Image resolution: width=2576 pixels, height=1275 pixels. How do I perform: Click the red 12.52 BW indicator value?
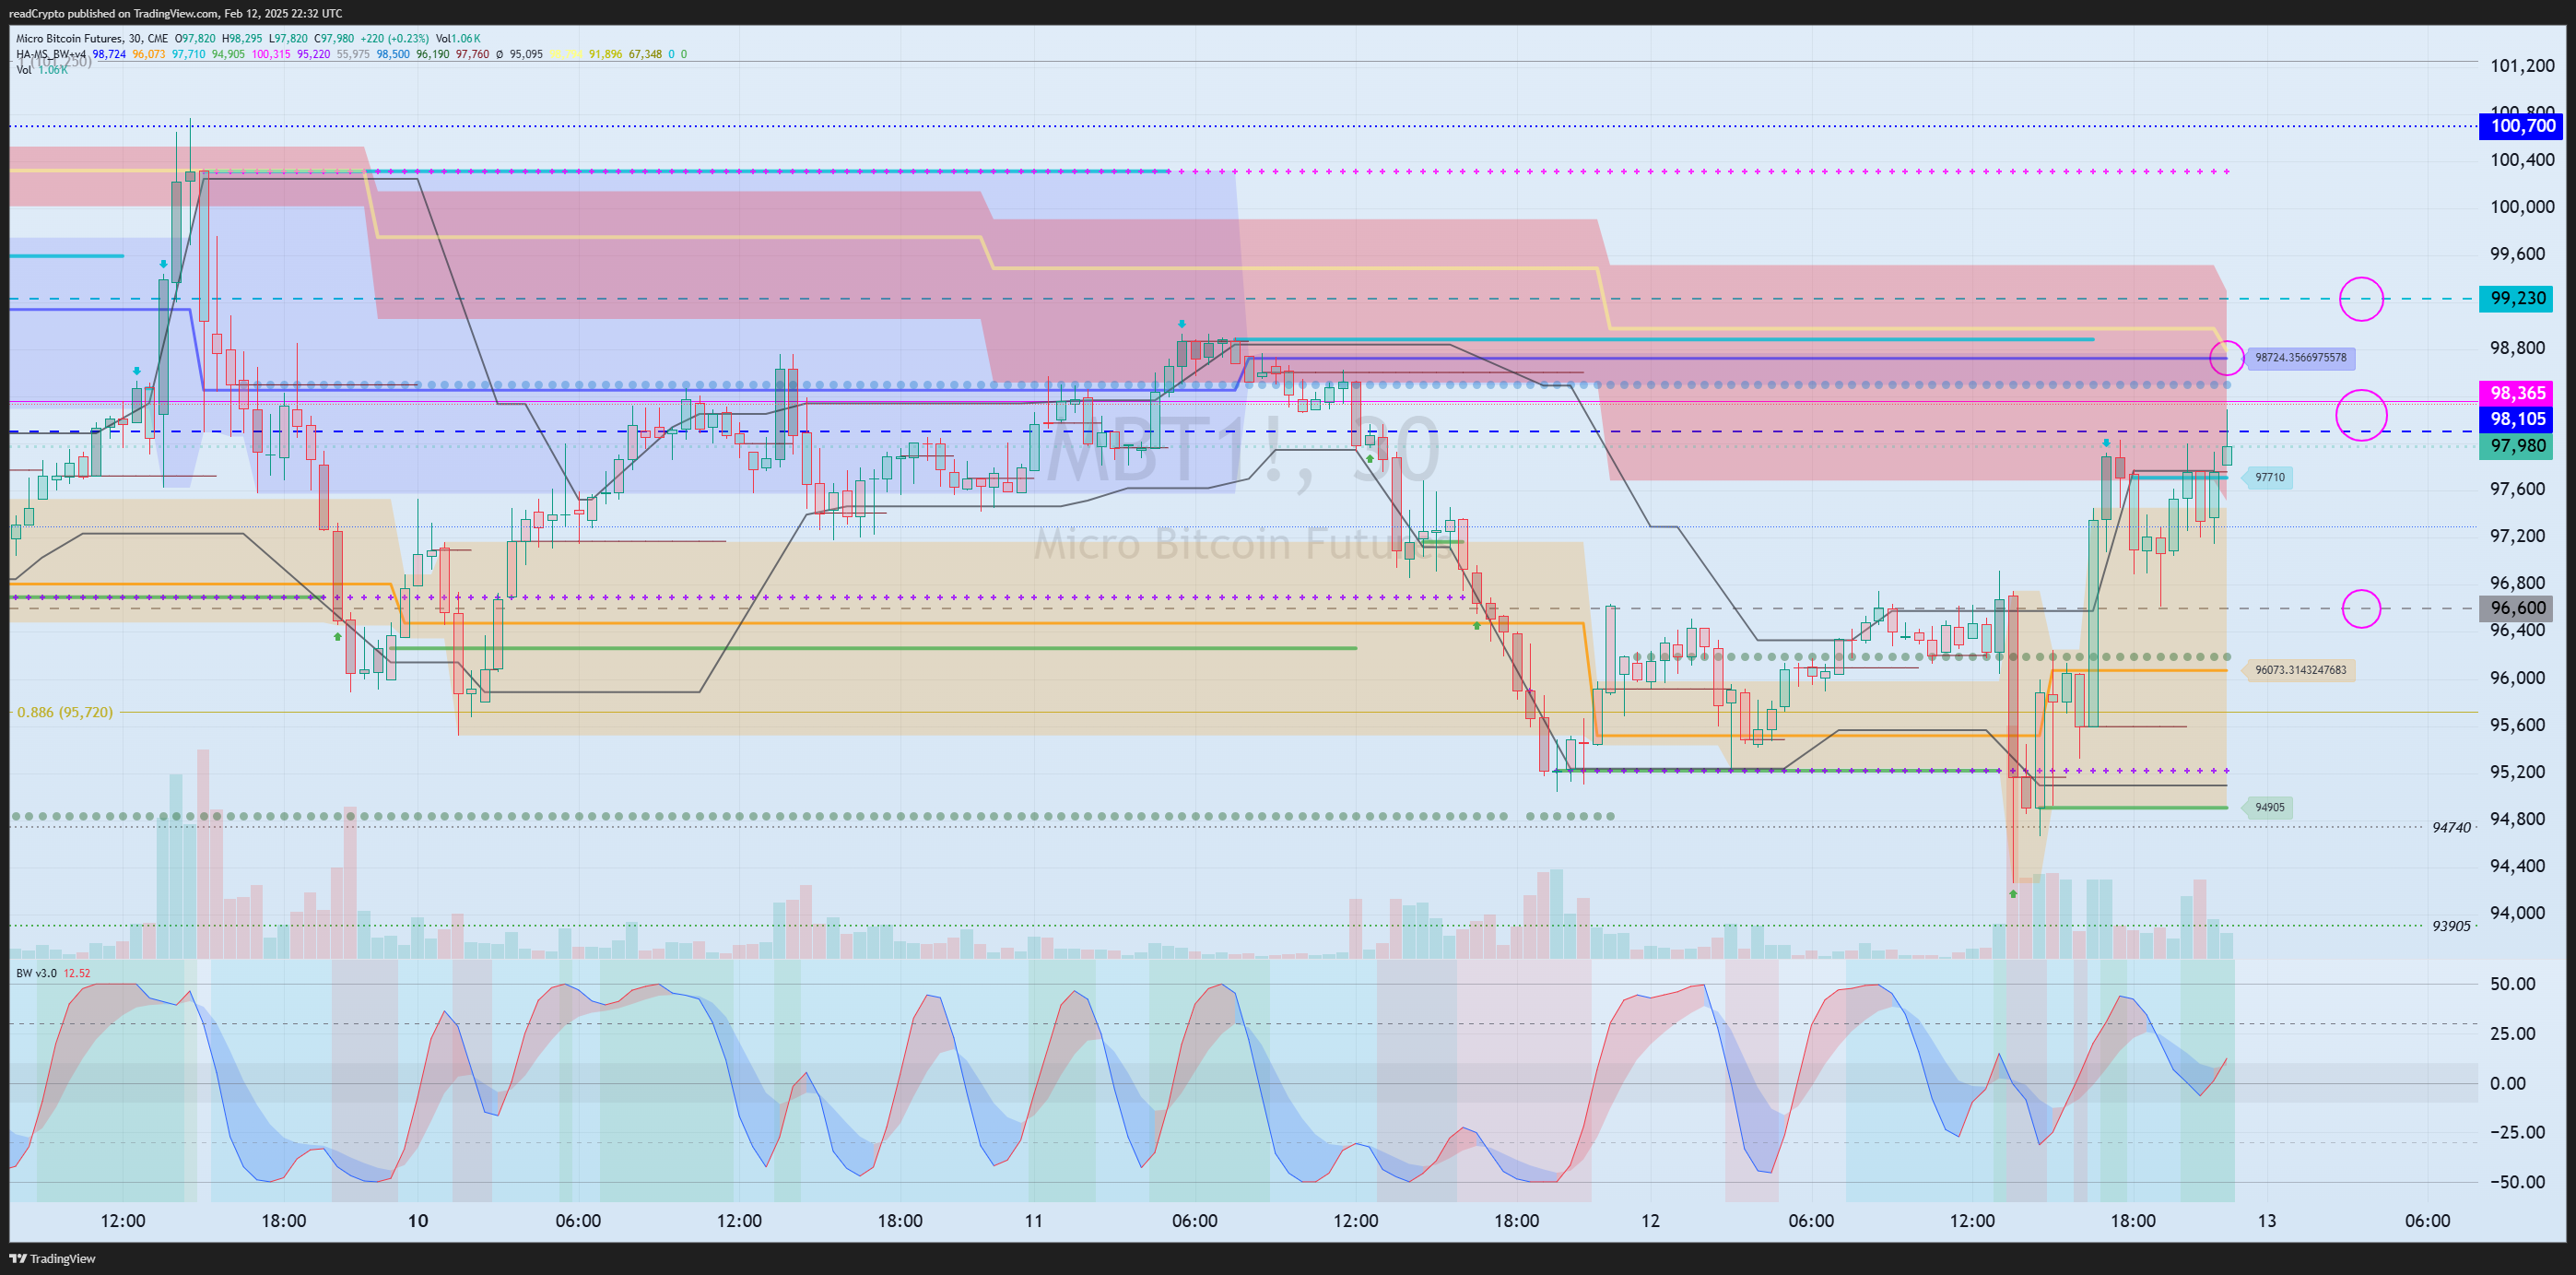[x=77, y=973]
